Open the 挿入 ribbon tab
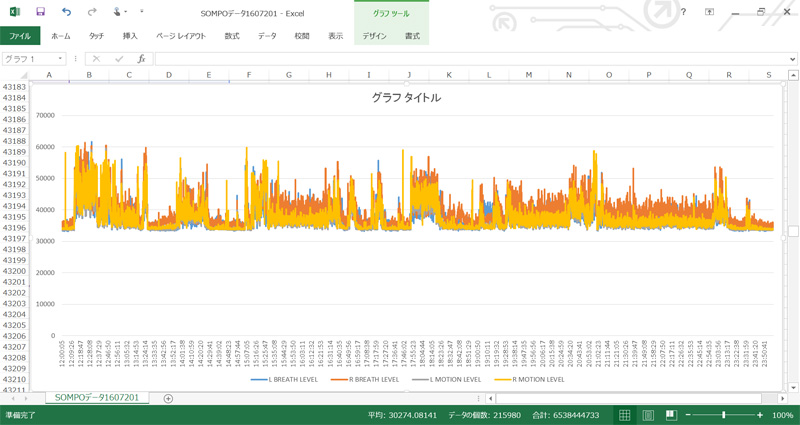 [x=130, y=36]
